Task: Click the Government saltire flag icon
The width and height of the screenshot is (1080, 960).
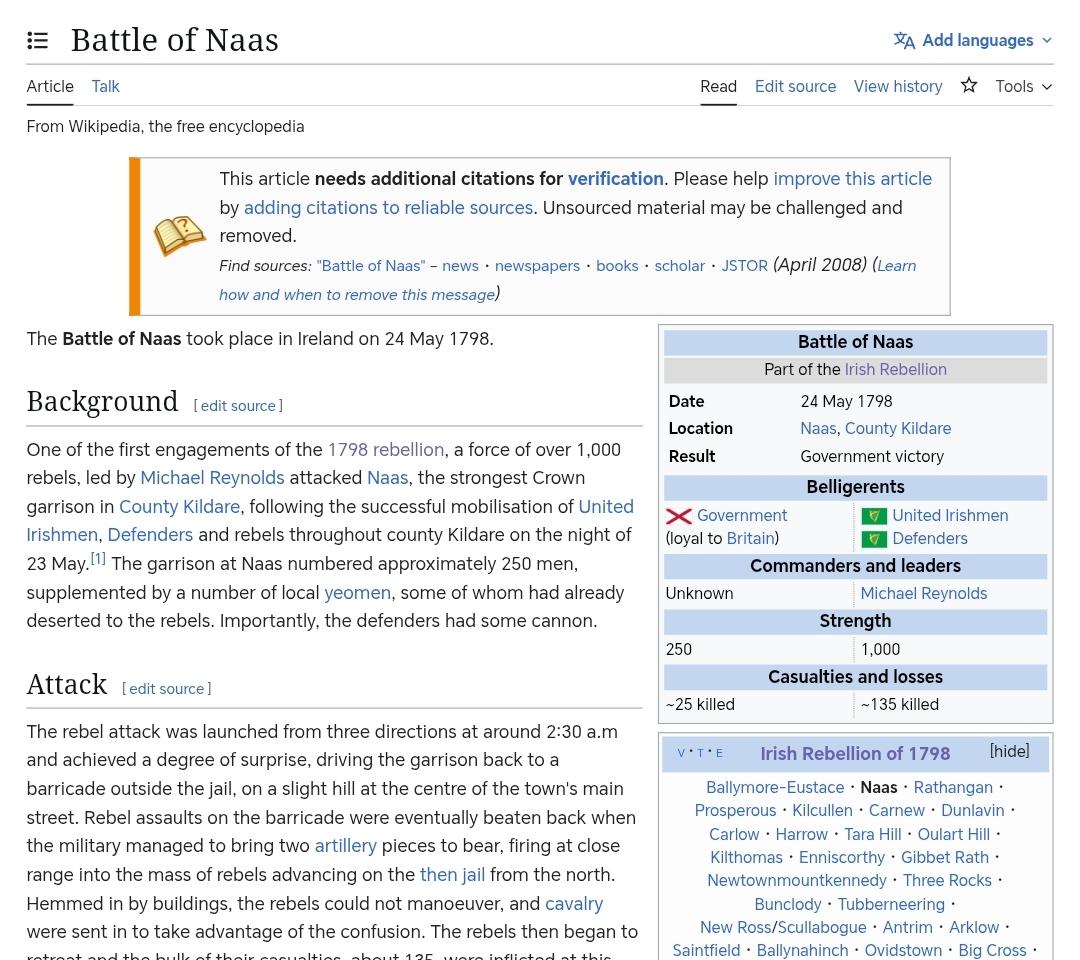Action: coord(679,516)
